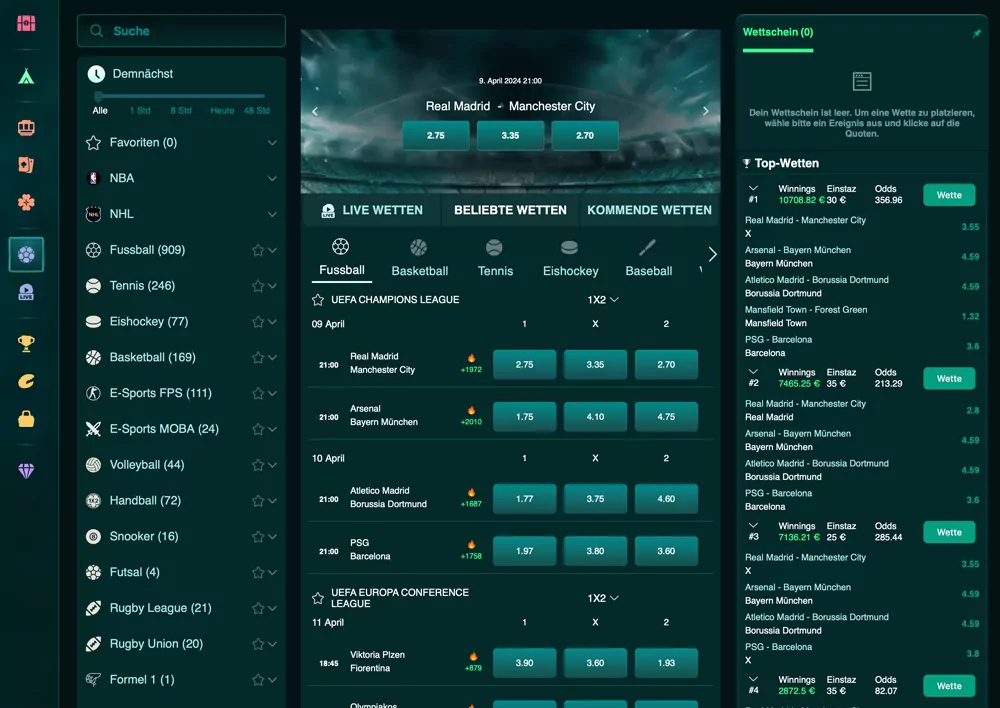This screenshot has height=708, width=1000.
Task: Pin the Wettschein panel with pin icon
Action: [x=976, y=33]
